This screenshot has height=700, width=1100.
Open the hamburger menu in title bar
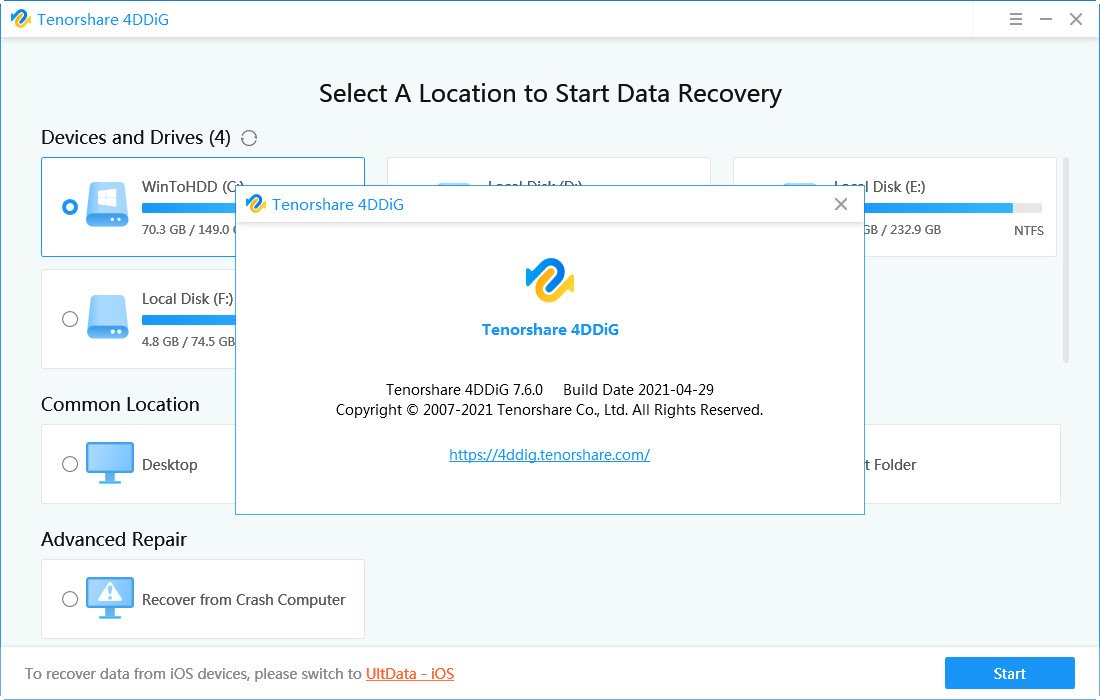(1015, 20)
